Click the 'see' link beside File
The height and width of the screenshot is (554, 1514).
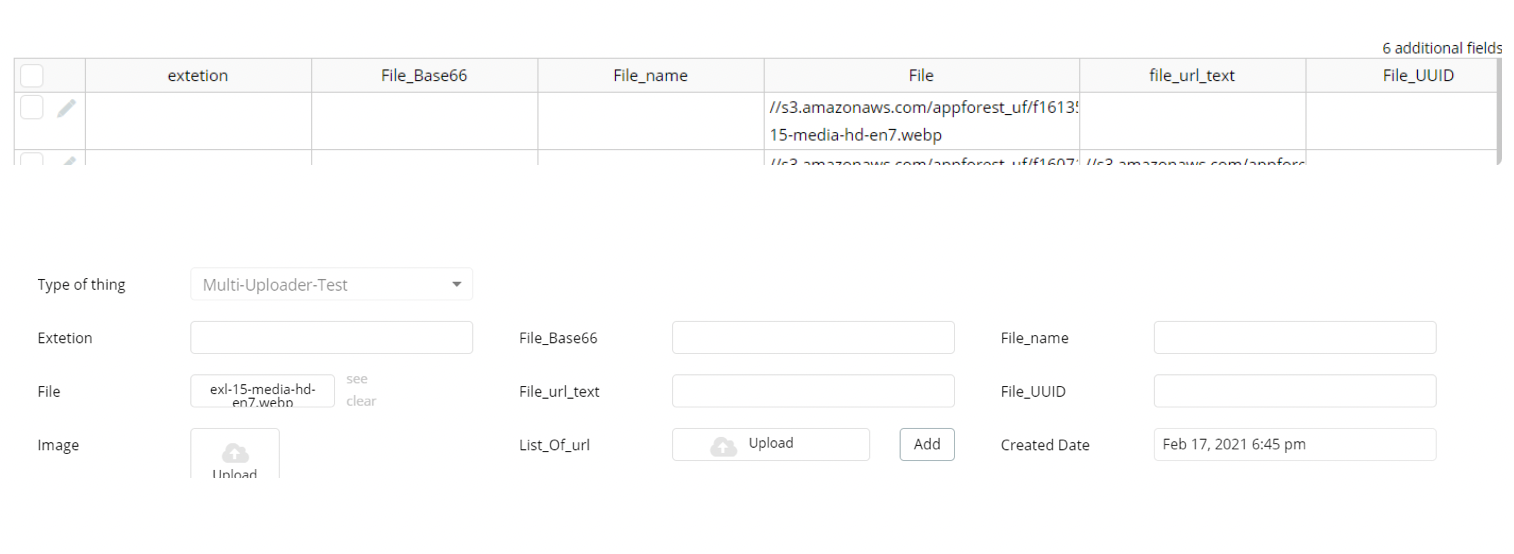(x=357, y=379)
